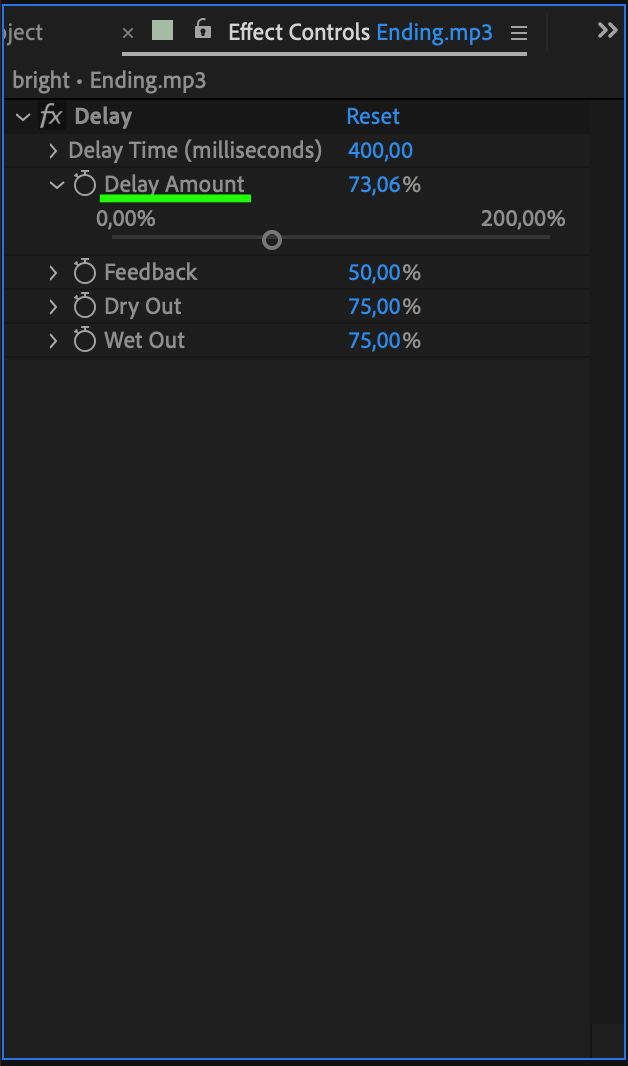Toggle the panel lock icon
The width and height of the screenshot is (628, 1066).
pyautogui.click(x=203, y=30)
